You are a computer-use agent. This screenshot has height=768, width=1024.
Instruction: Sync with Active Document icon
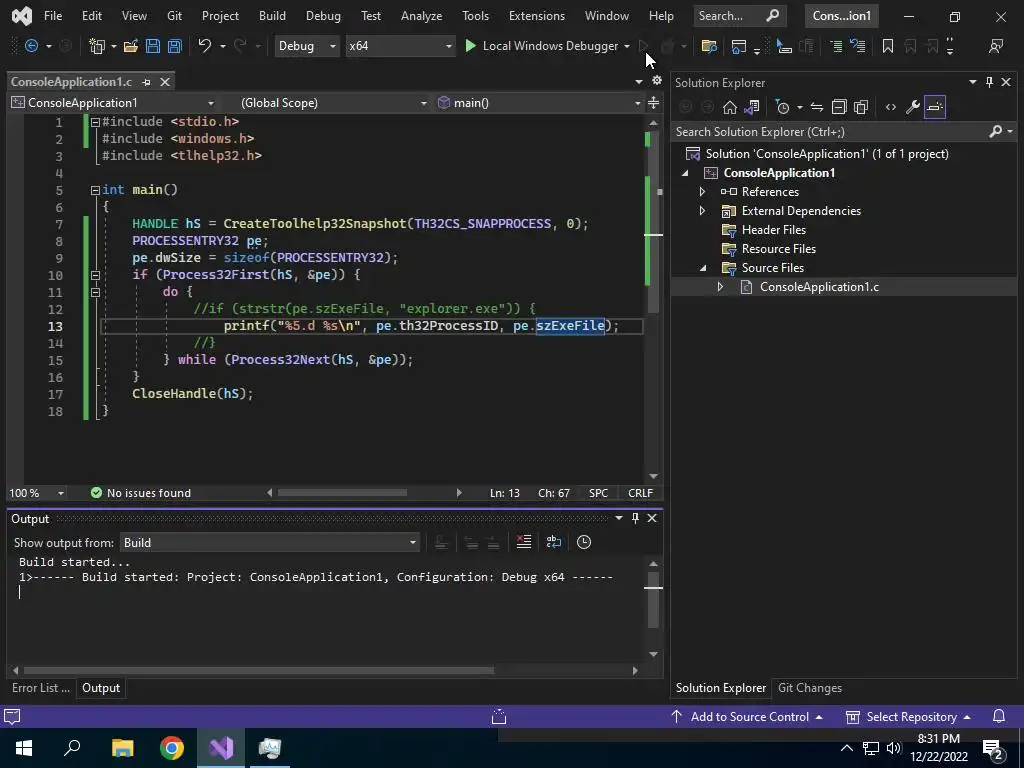coord(816,107)
